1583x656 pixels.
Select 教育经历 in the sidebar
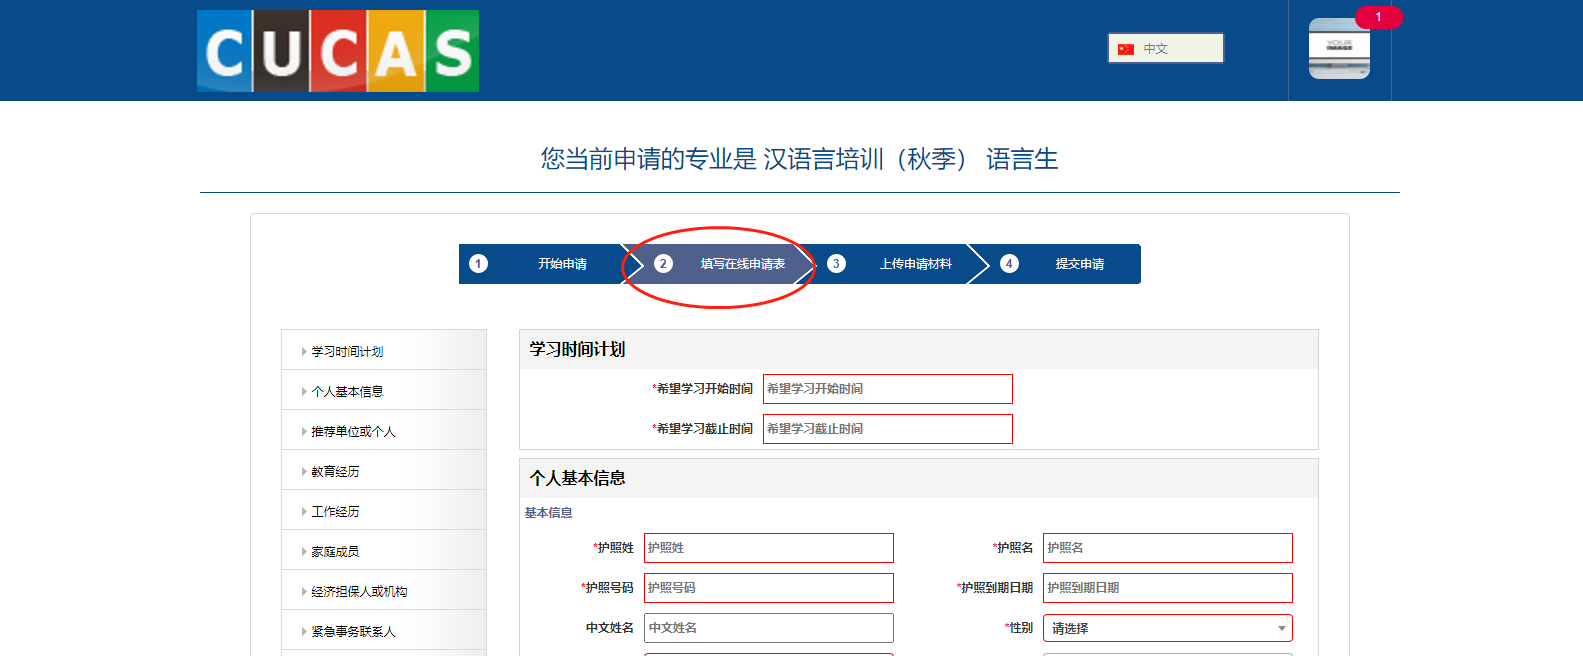point(335,472)
